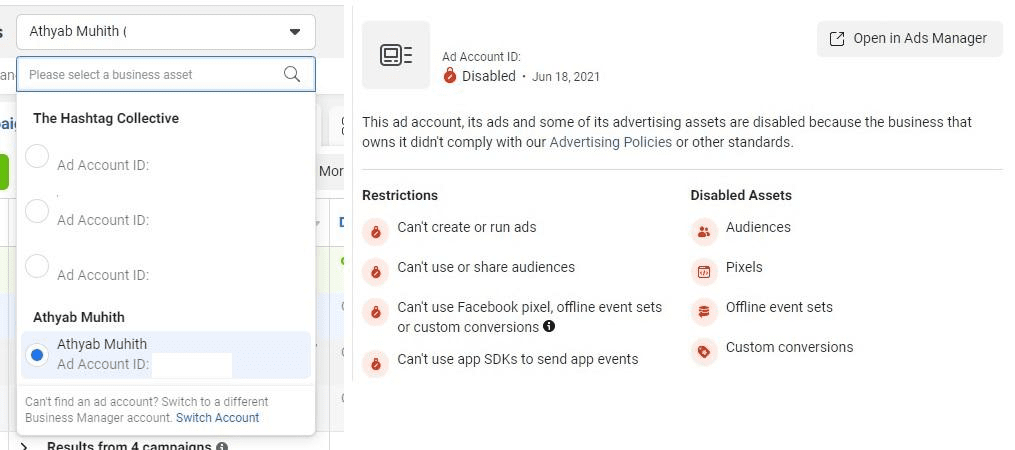Select the selected Athyab Muhith ad account radio

37,355
